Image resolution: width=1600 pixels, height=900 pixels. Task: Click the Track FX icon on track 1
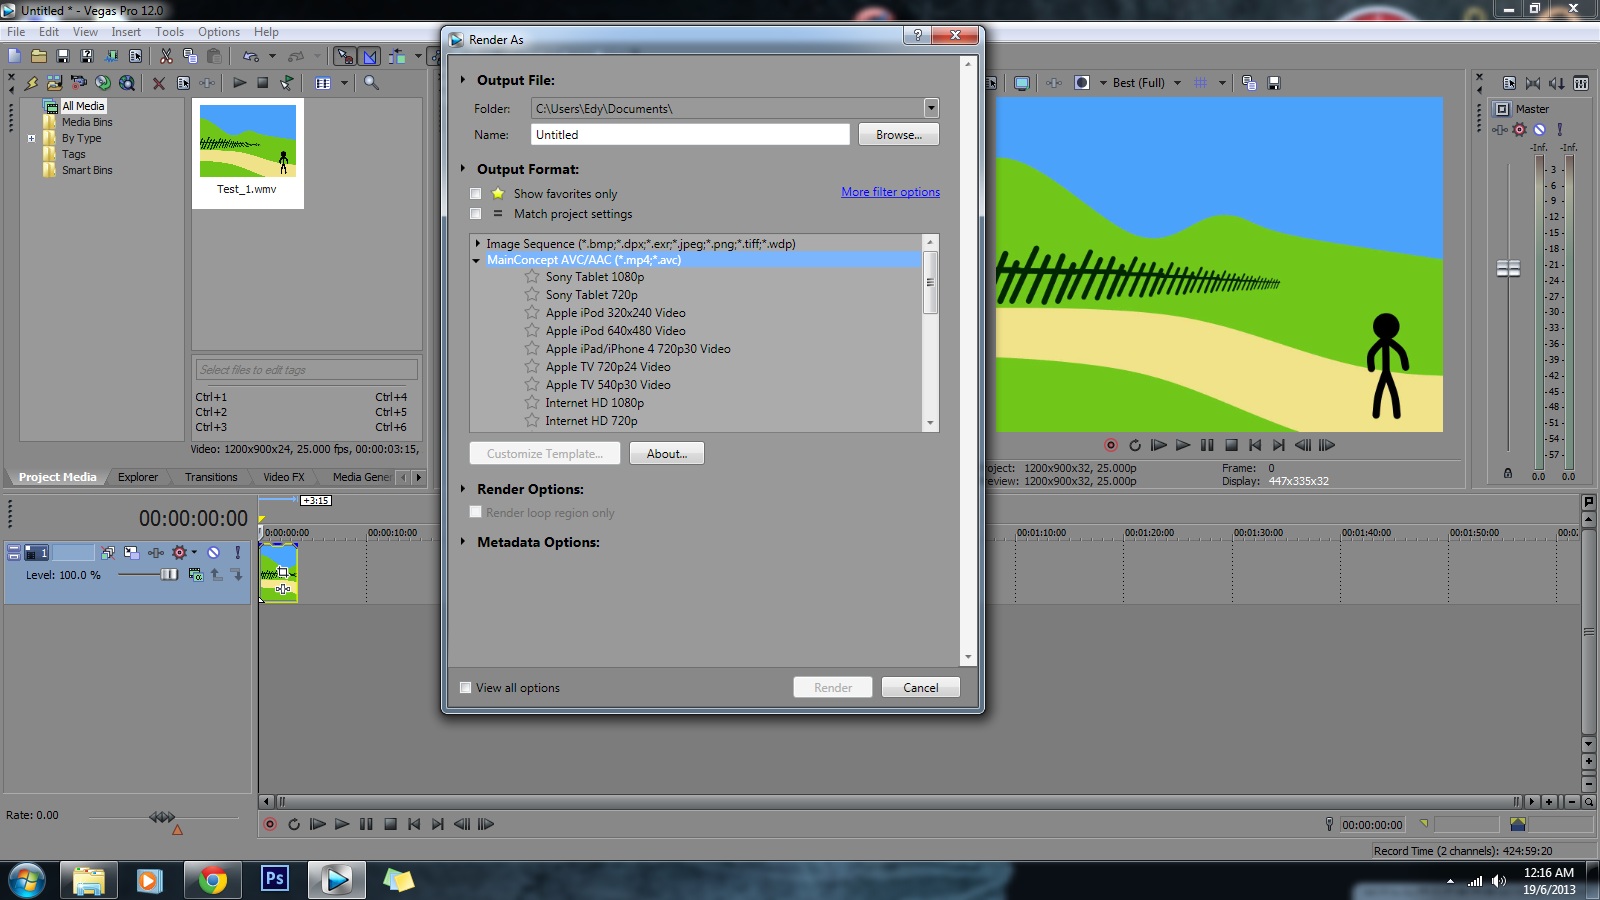tap(156, 552)
